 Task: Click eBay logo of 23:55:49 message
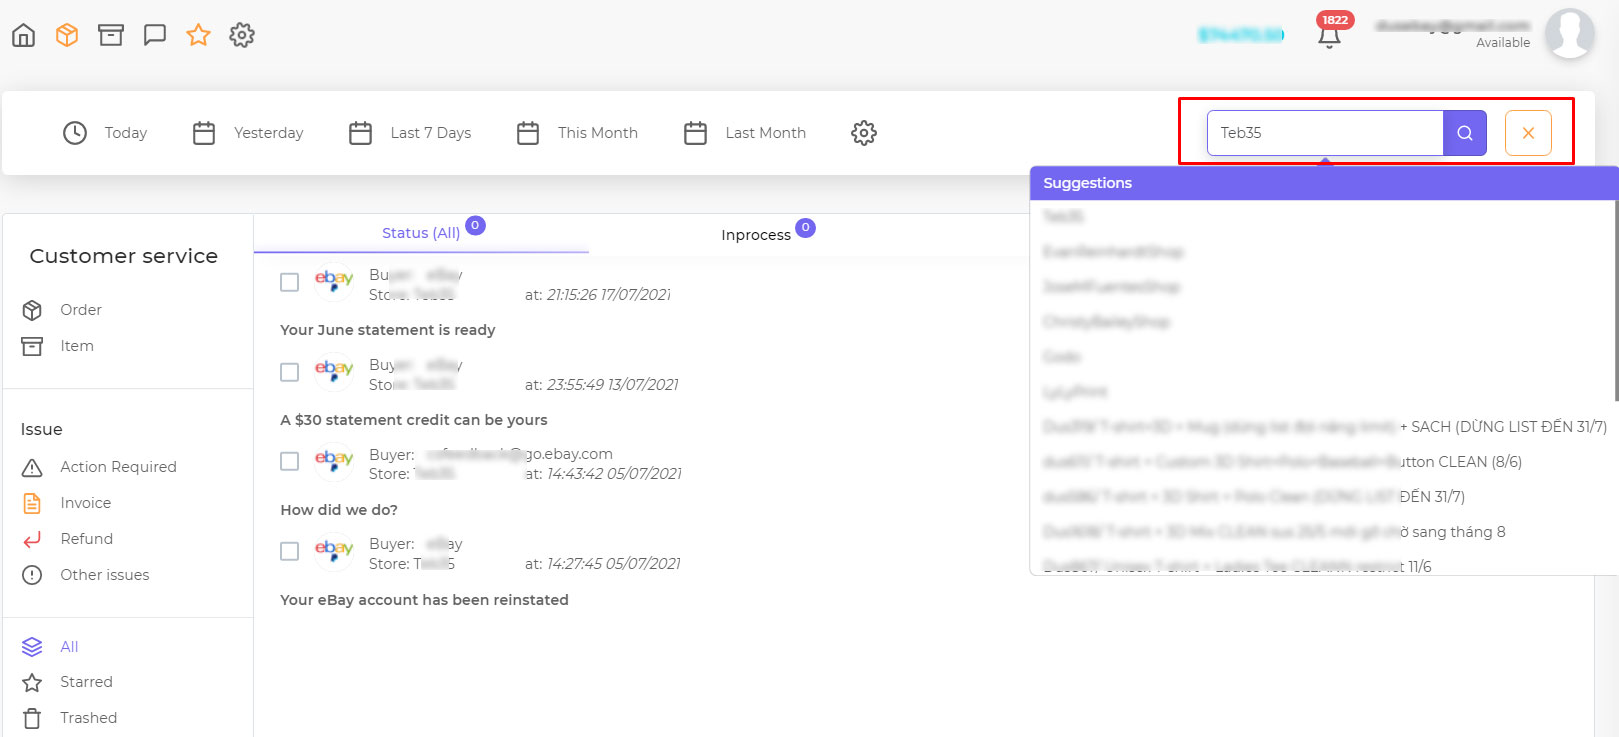coord(334,371)
